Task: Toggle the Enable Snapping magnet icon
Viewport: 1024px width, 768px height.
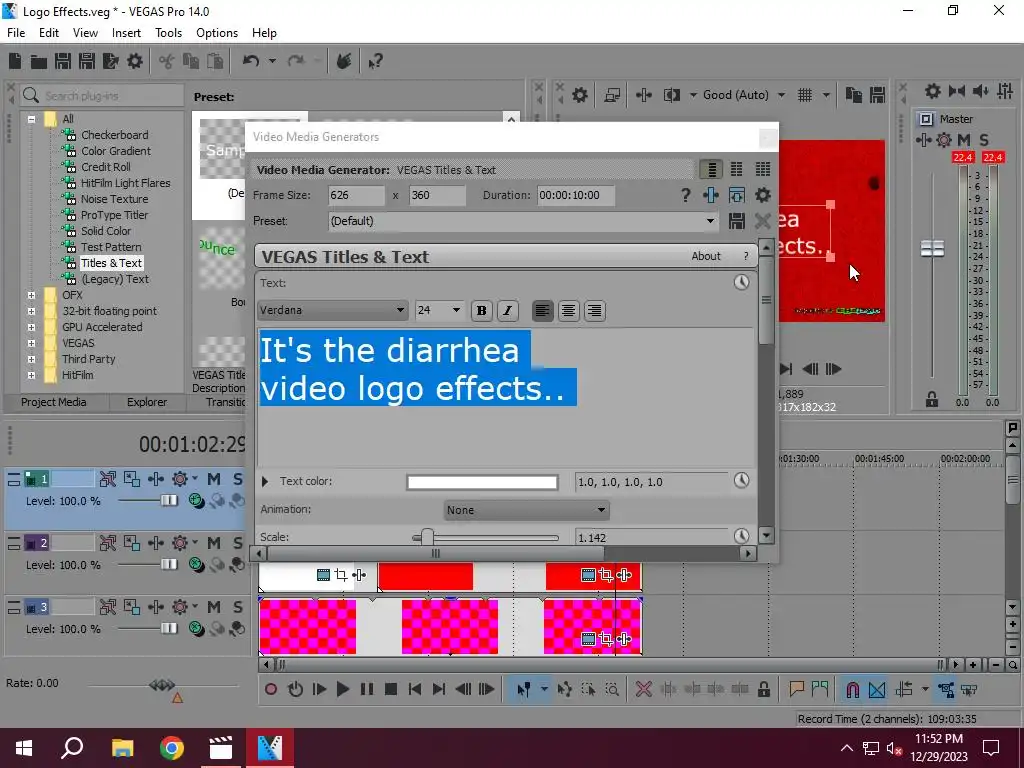Action: (852, 690)
